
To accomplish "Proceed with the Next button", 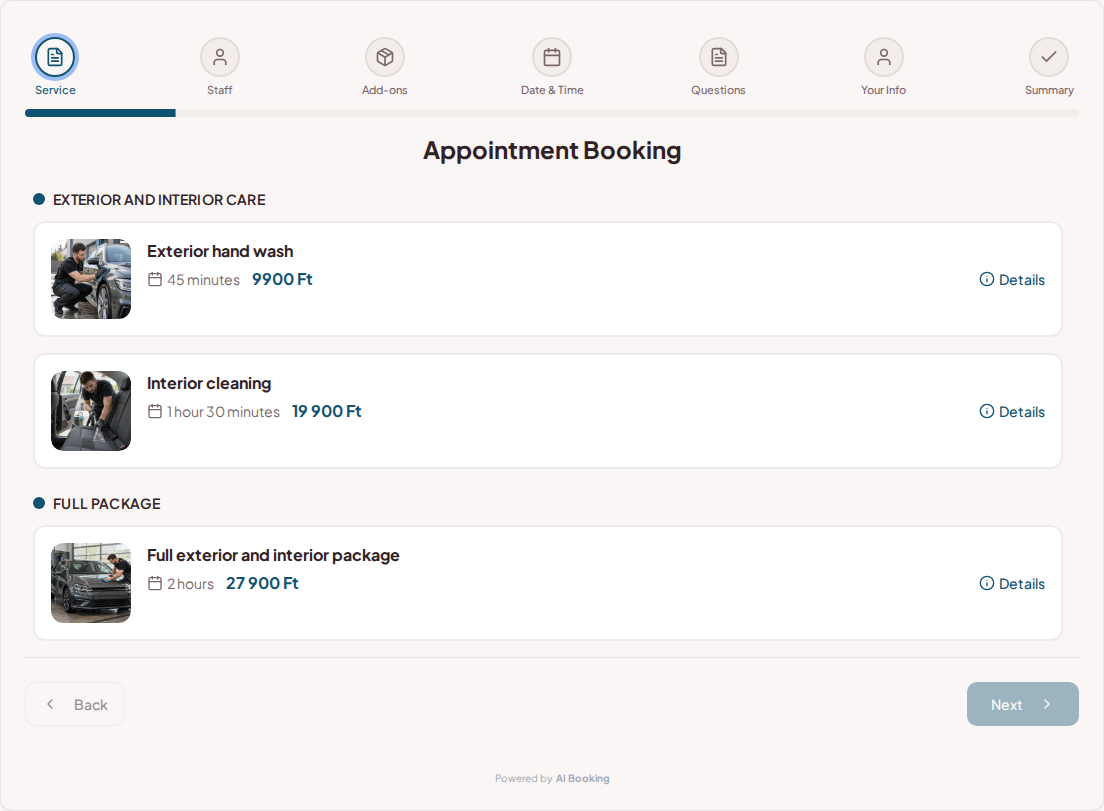I will (1022, 704).
